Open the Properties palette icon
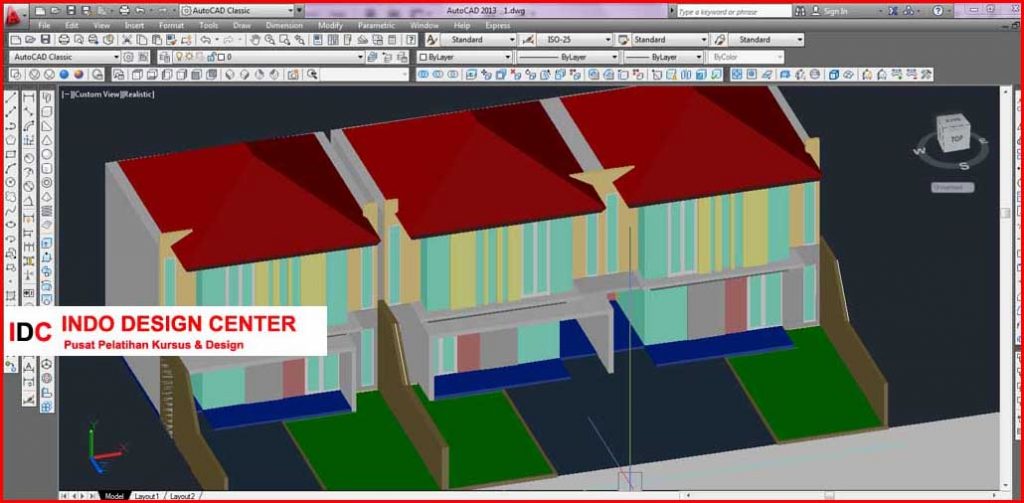The image size is (1024, 503). point(317,40)
